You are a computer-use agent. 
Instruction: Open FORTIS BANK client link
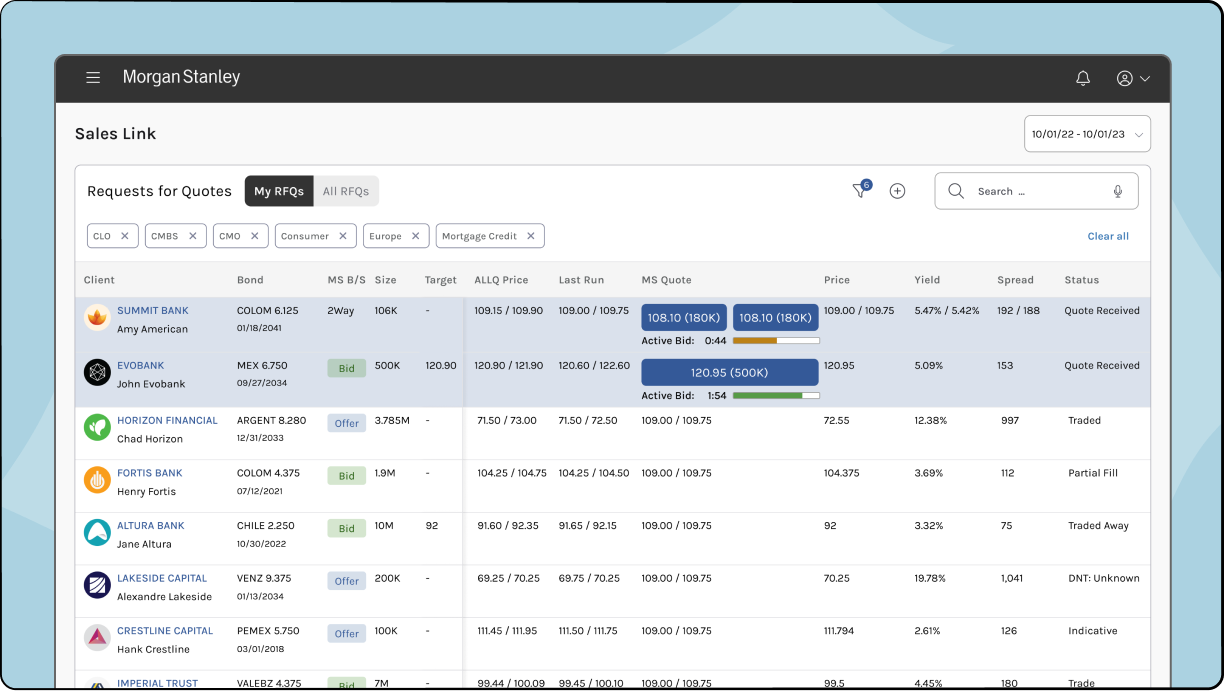click(150, 473)
